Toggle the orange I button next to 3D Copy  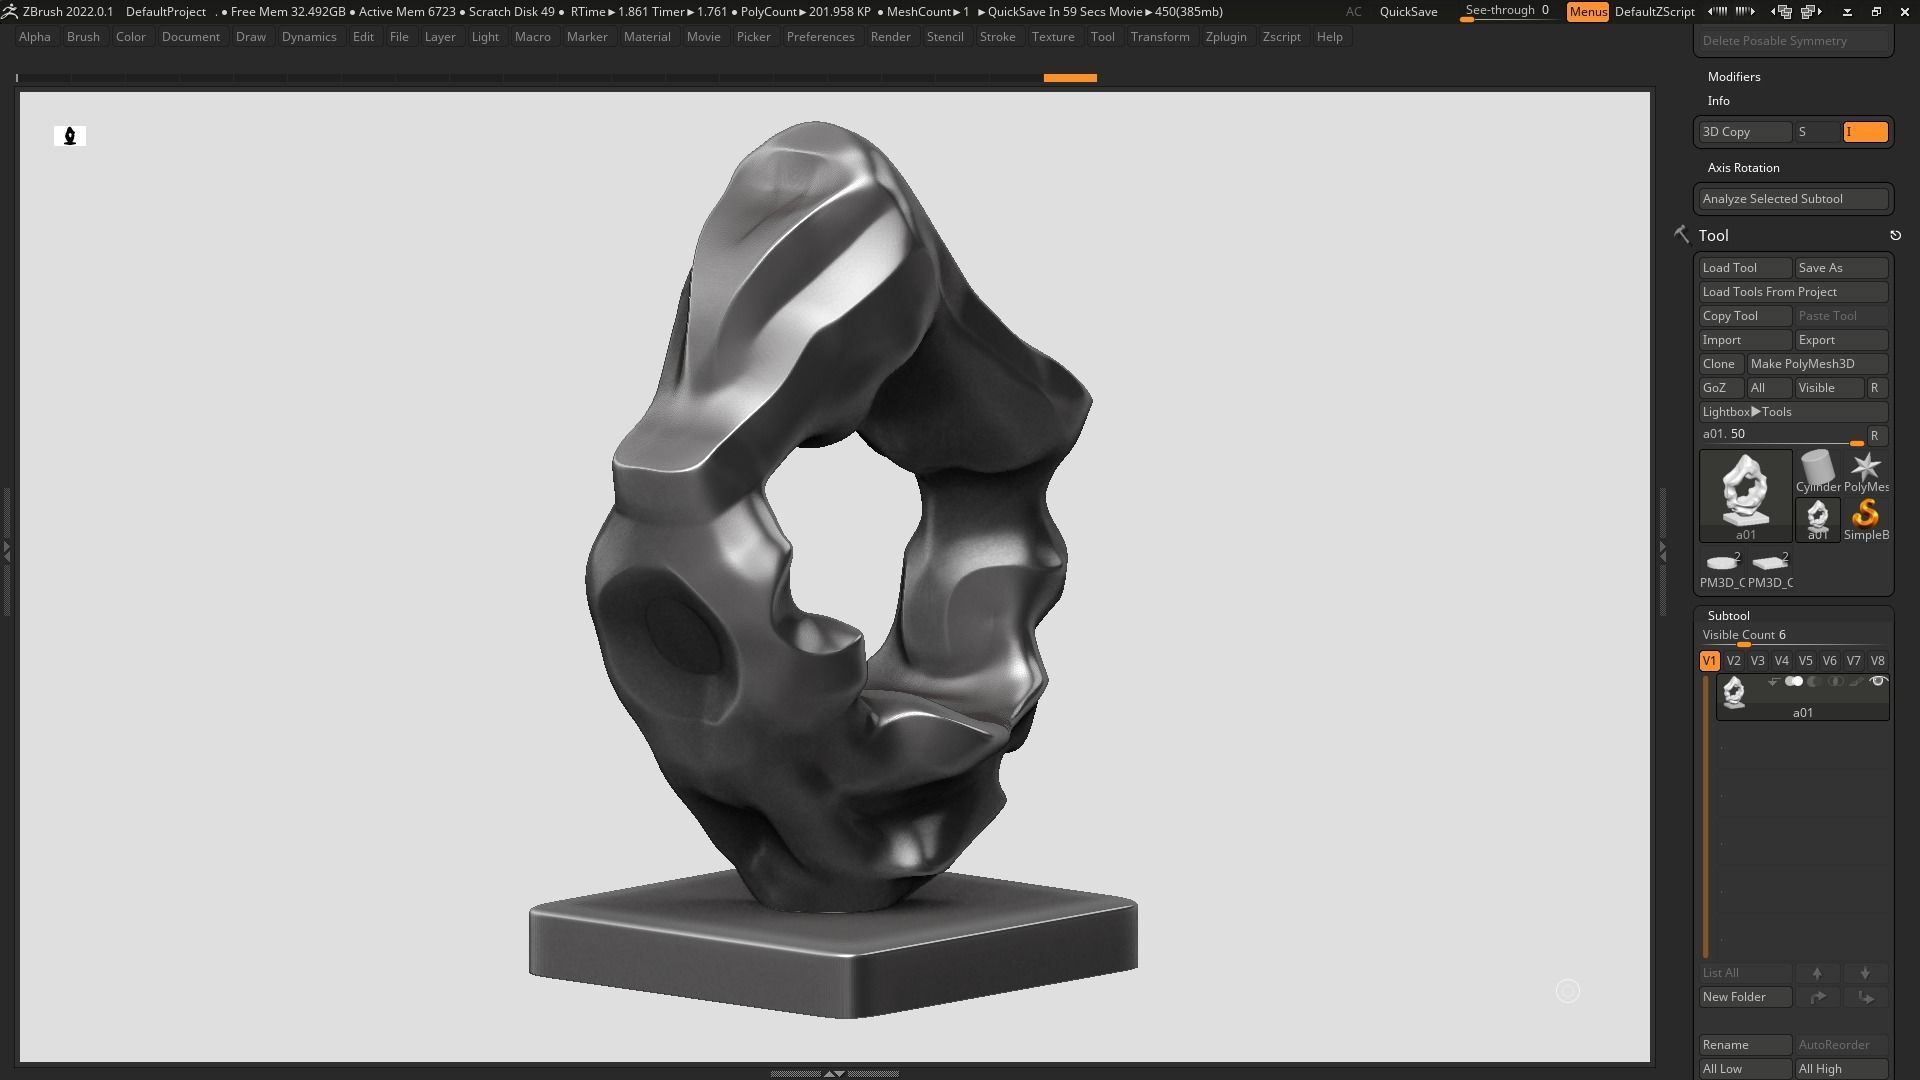(1865, 132)
